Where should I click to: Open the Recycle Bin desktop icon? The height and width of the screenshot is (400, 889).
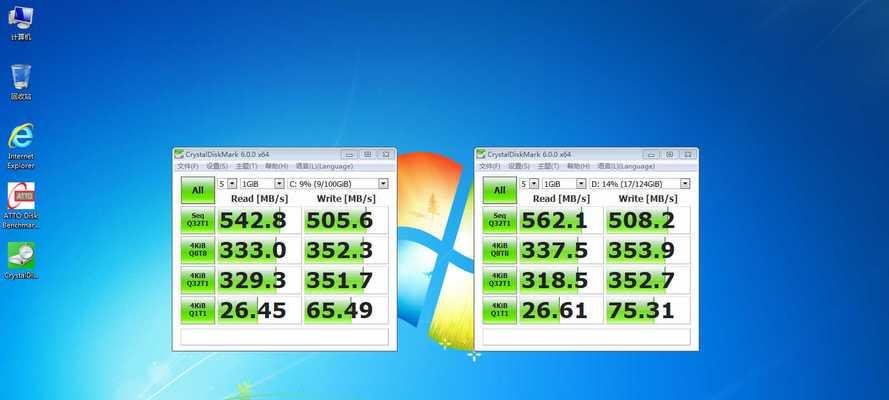(x=21, y=83)
